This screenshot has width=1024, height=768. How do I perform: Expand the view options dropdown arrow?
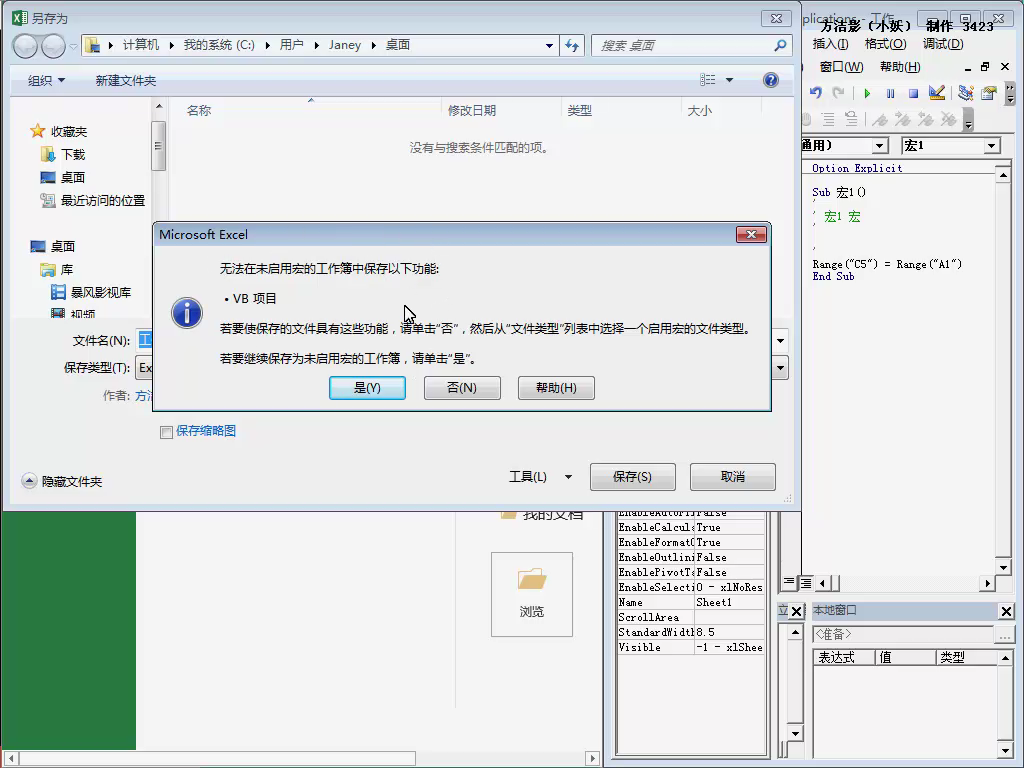(729, 80)
